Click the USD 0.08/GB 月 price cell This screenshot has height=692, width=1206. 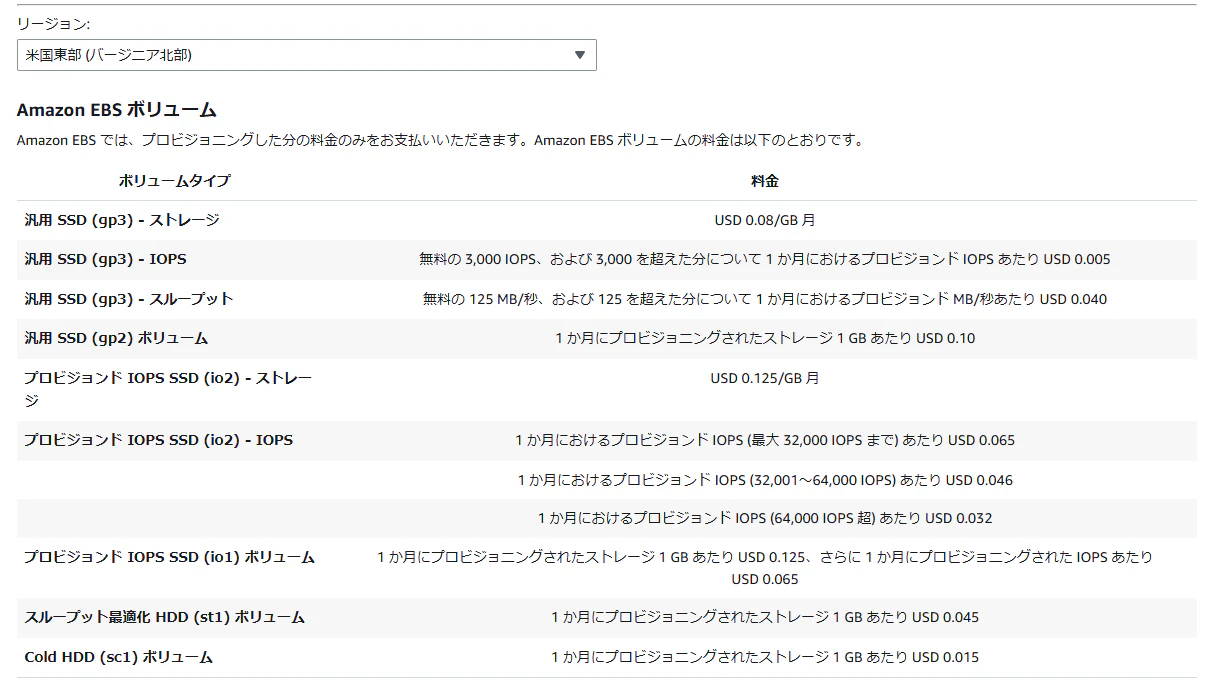coord(765,220)
